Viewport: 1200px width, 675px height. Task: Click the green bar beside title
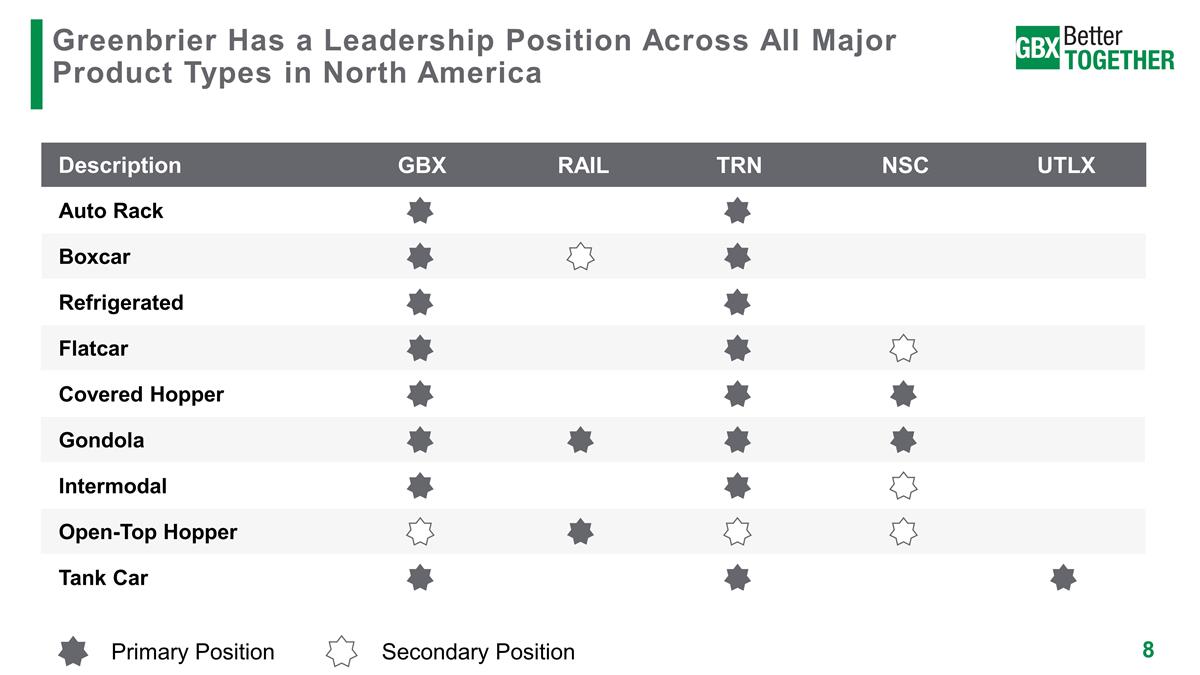tap(37, 64)
